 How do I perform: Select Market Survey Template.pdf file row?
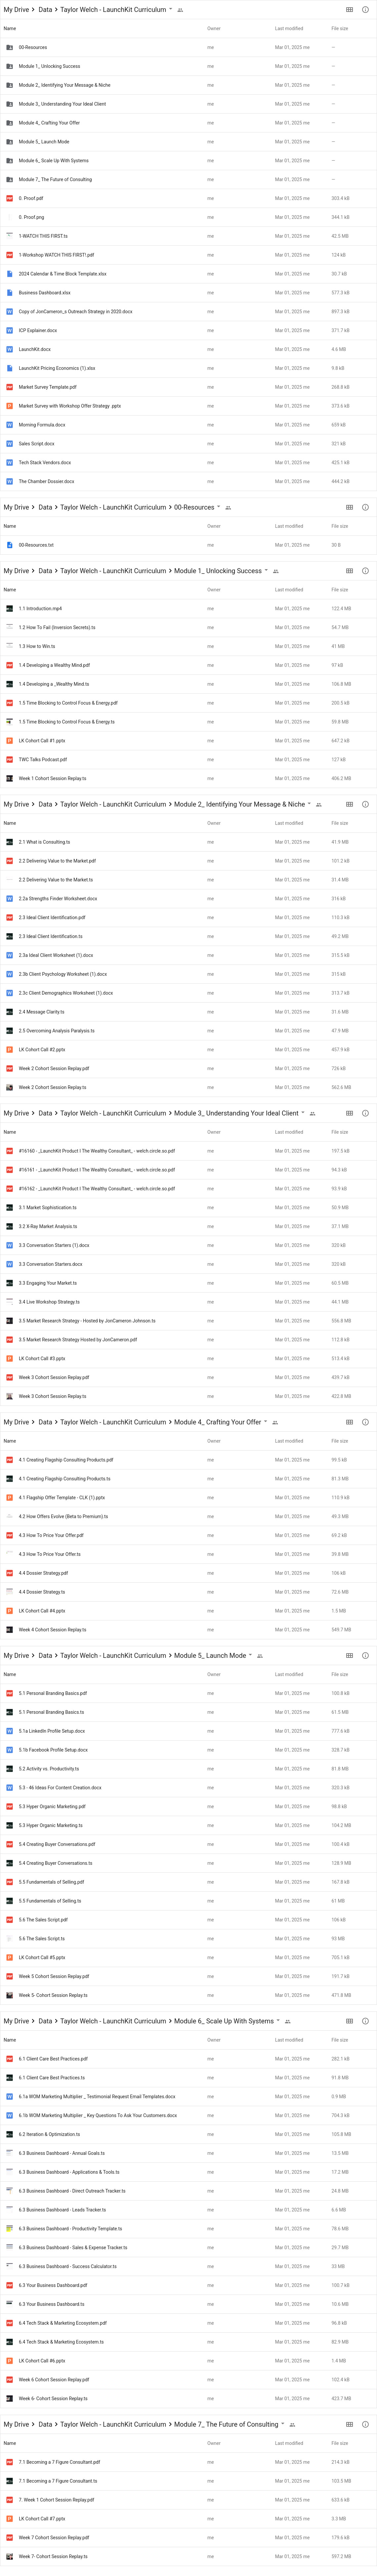(188, 387)
